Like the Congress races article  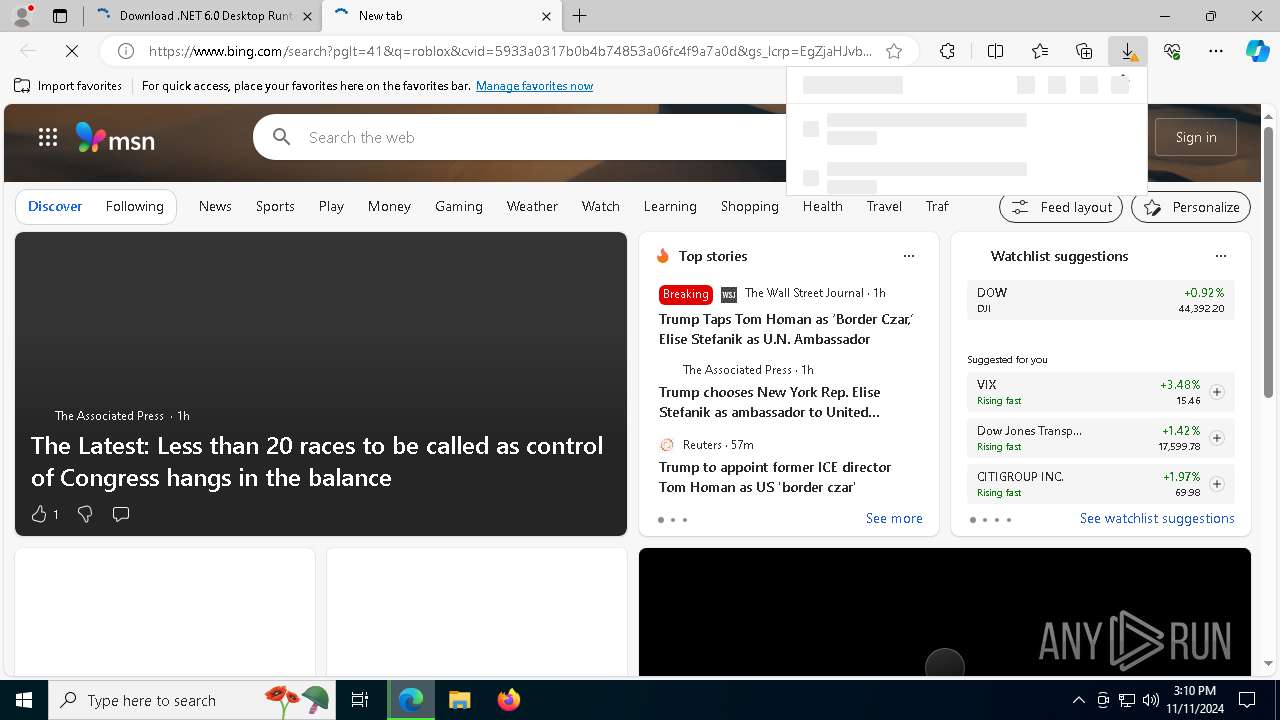(x=40, y=514)
